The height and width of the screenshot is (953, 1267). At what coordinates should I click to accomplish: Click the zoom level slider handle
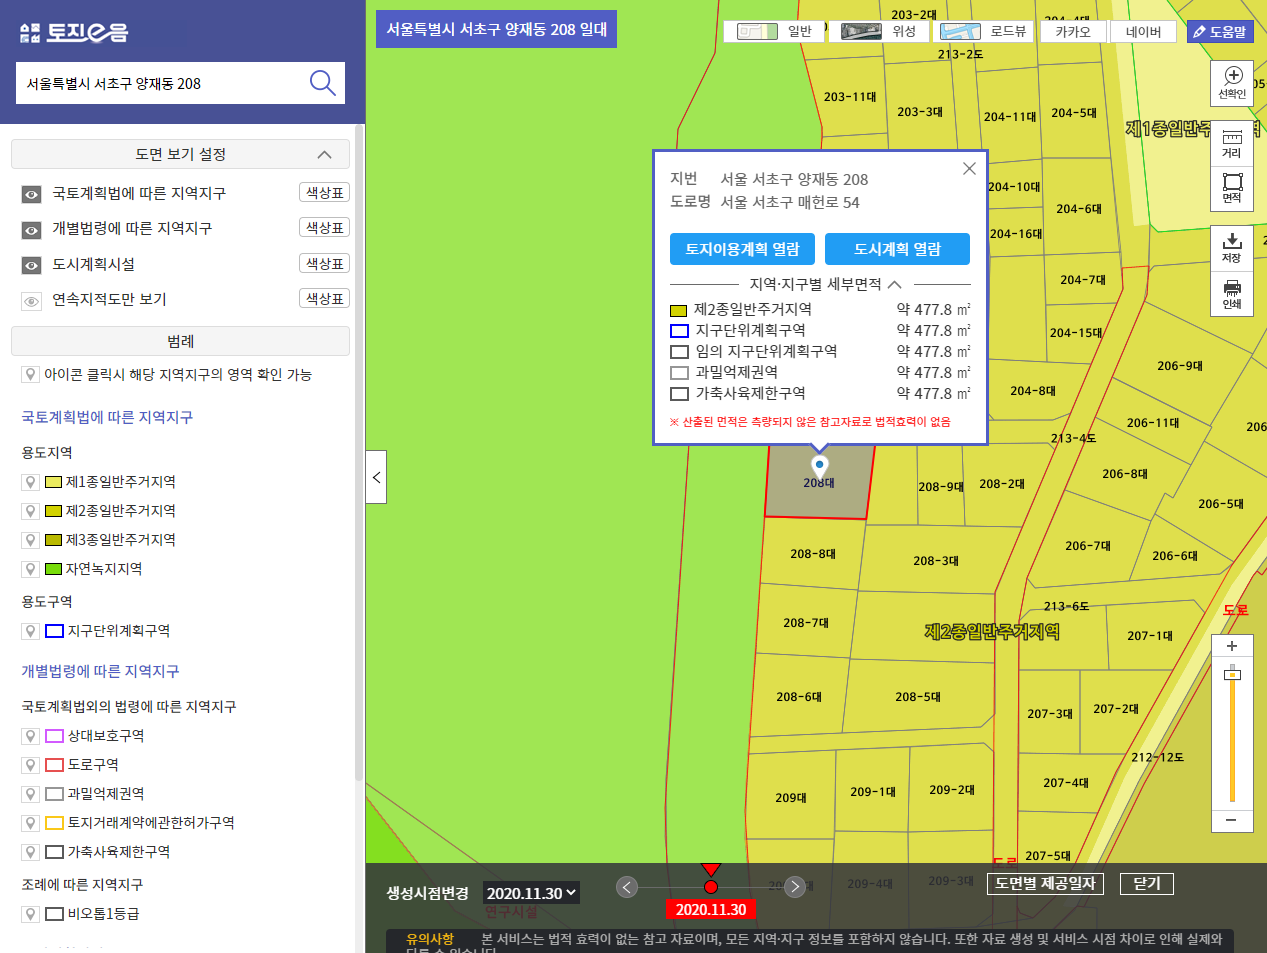pyautogui.click(x=1232, y=675)
